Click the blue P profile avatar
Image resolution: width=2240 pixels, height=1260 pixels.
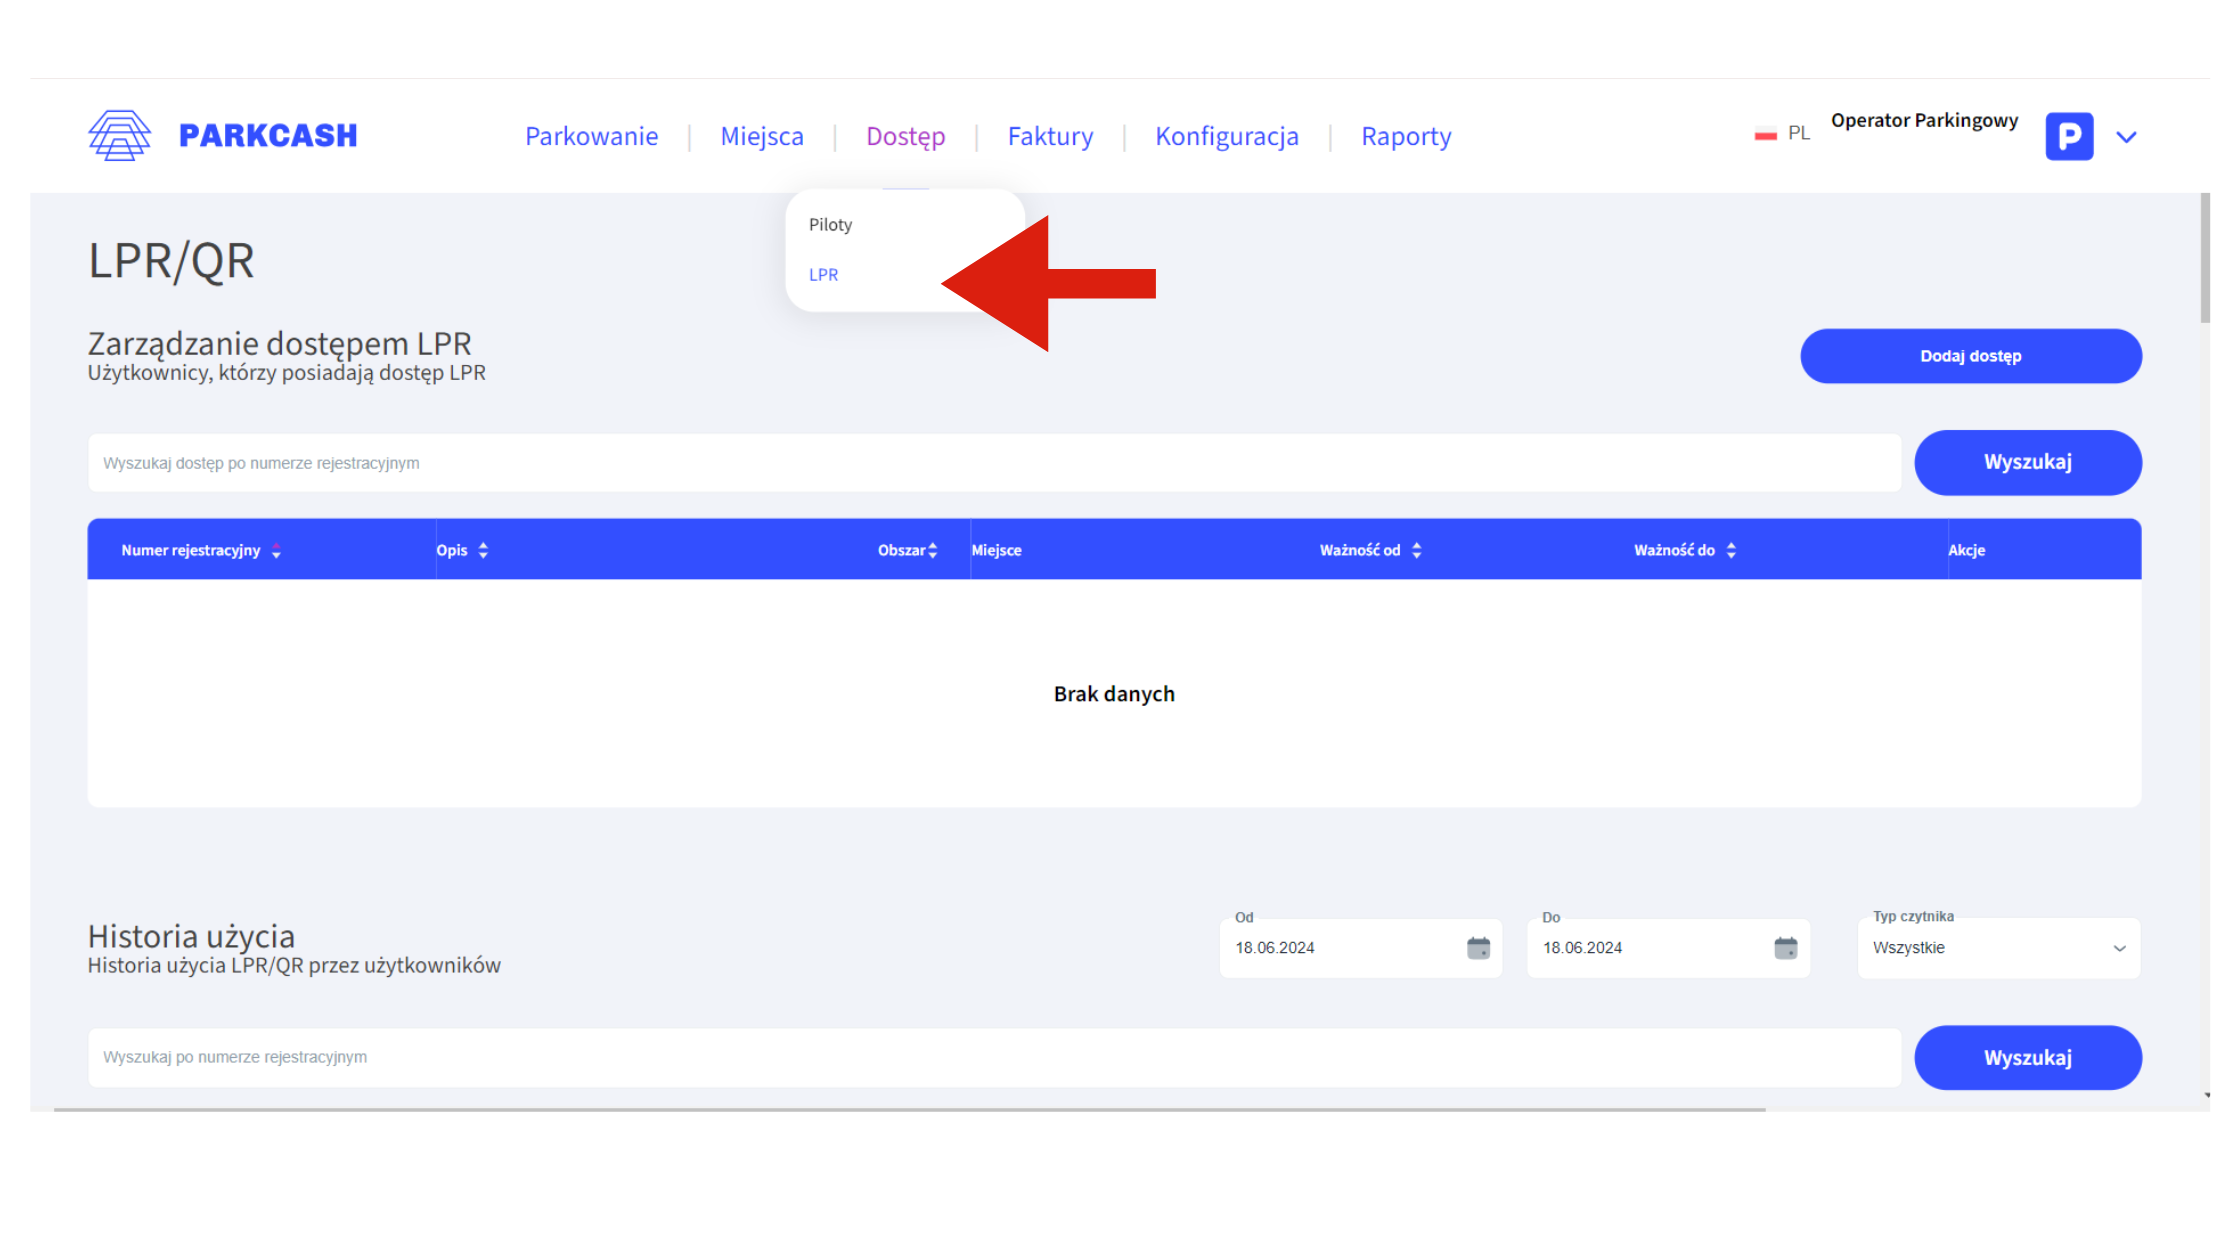2069,136
